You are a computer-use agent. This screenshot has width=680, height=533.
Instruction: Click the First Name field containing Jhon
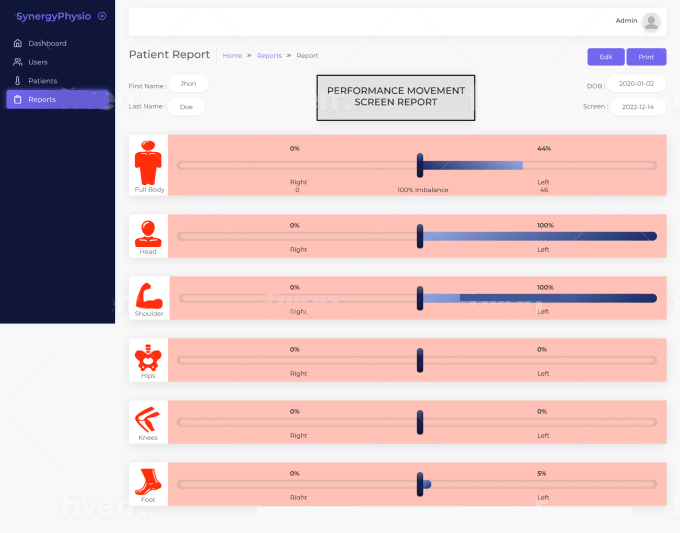pos(188,84)
